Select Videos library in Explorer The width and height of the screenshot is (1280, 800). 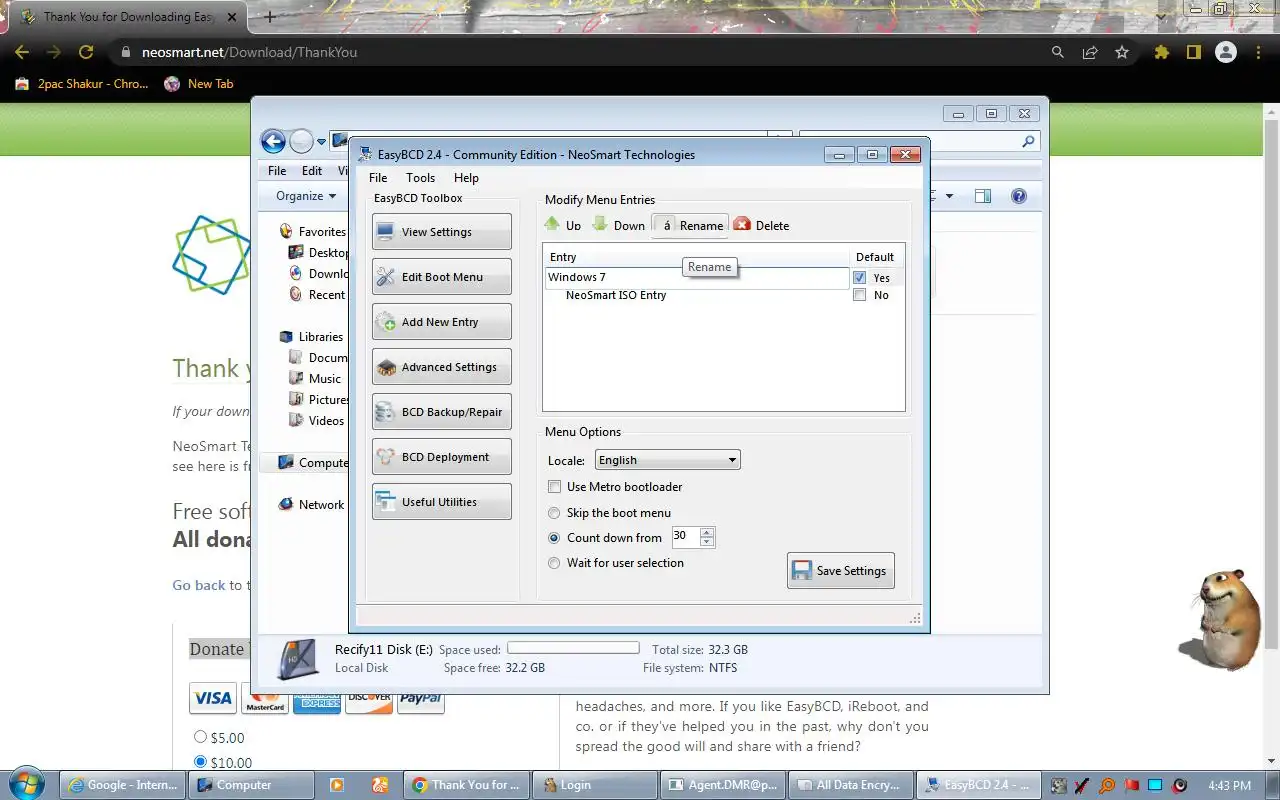[x=326, y=421]
